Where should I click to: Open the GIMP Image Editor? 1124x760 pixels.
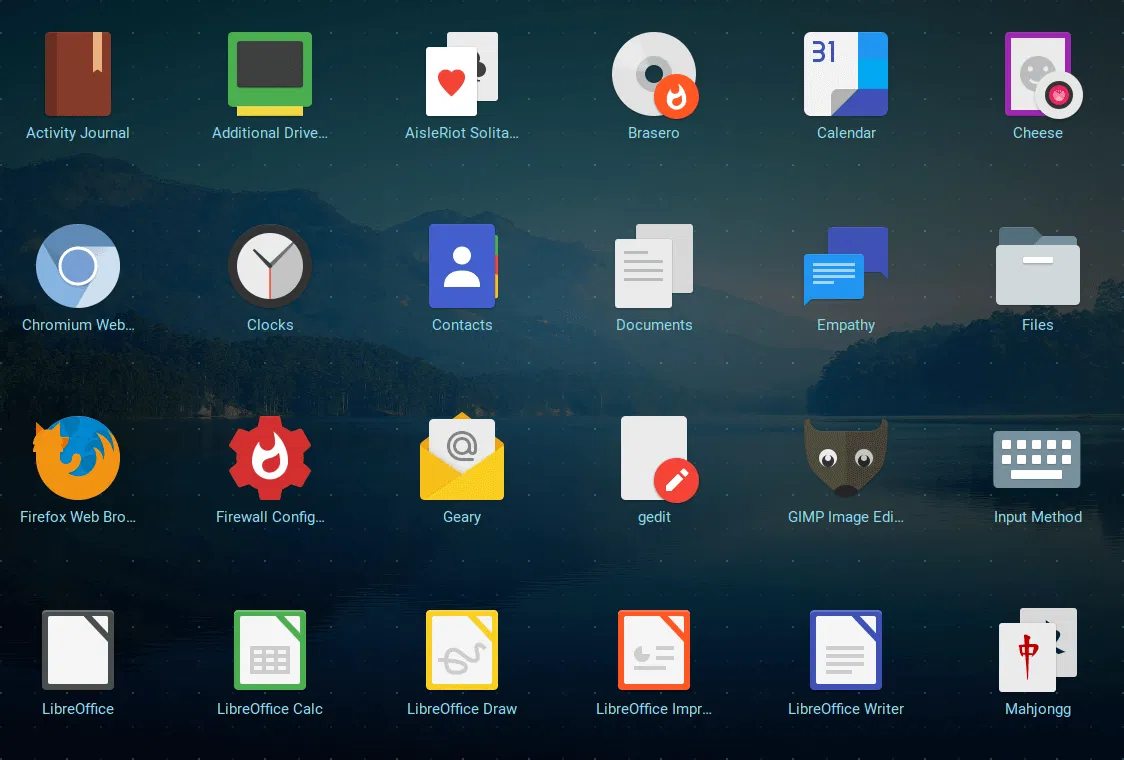[846, 458]
